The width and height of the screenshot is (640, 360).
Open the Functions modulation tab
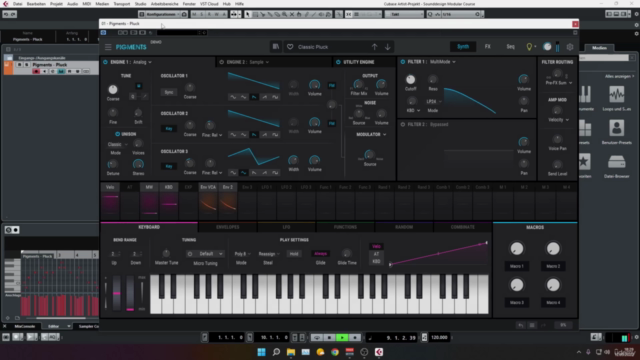pos(345,227)
